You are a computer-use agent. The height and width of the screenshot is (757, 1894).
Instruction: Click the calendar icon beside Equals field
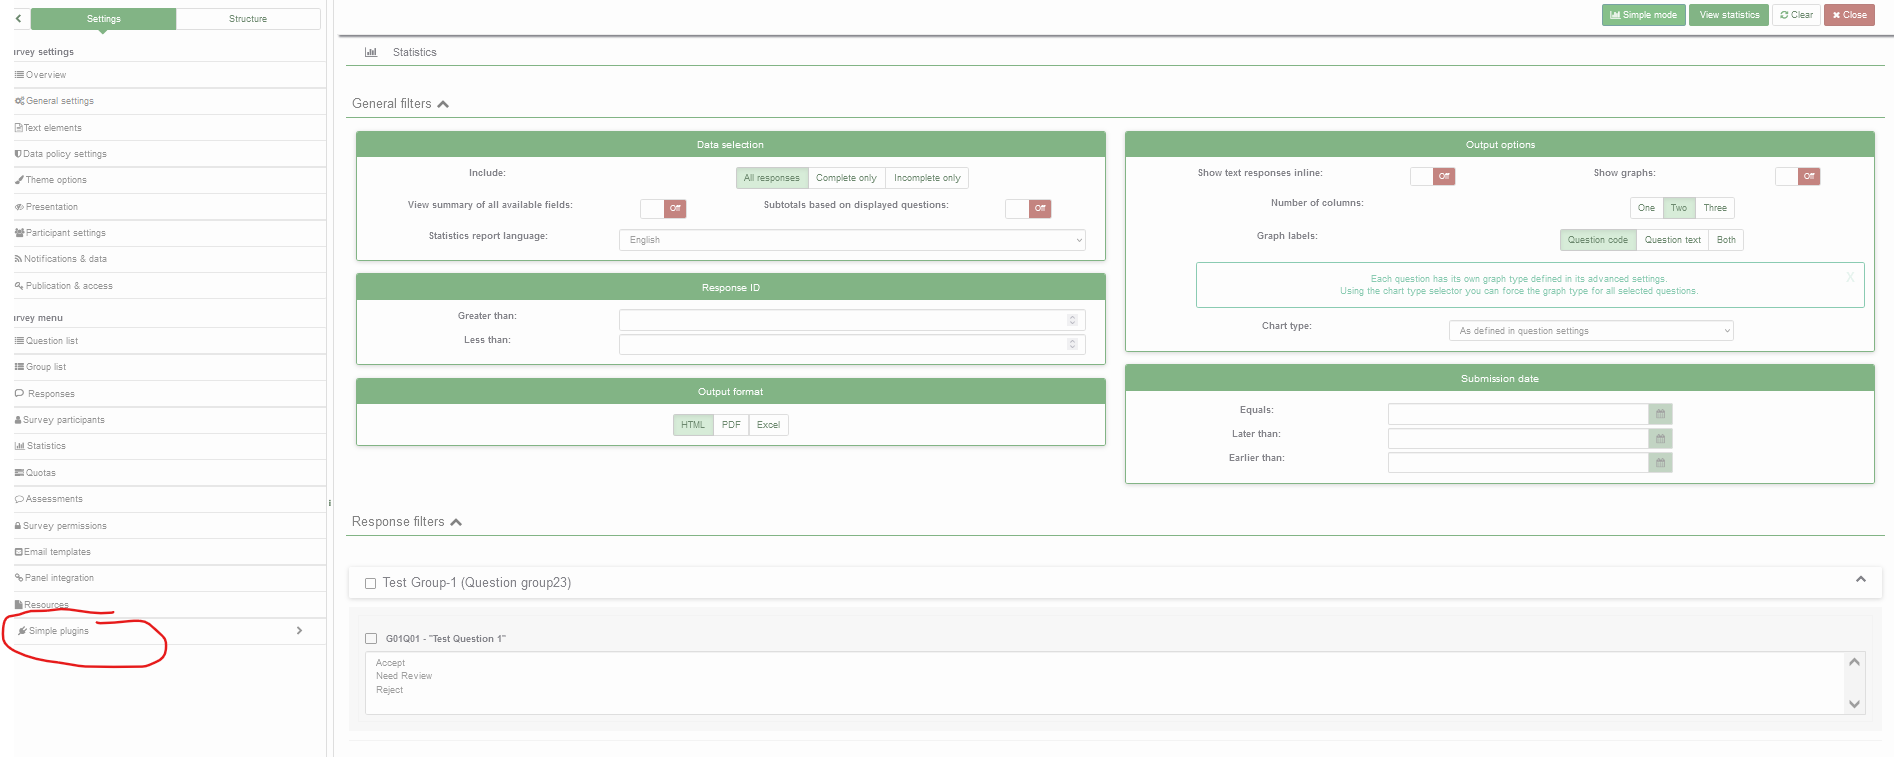(1660, 414)
